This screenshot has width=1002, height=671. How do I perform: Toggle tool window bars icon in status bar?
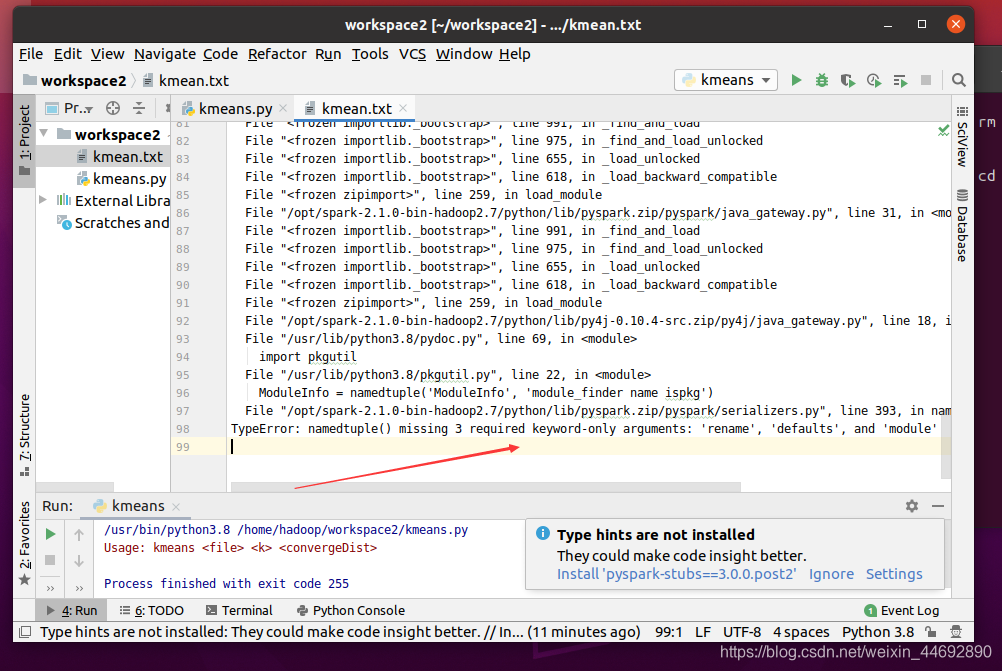pyautogui.click(x=25, y=632)
